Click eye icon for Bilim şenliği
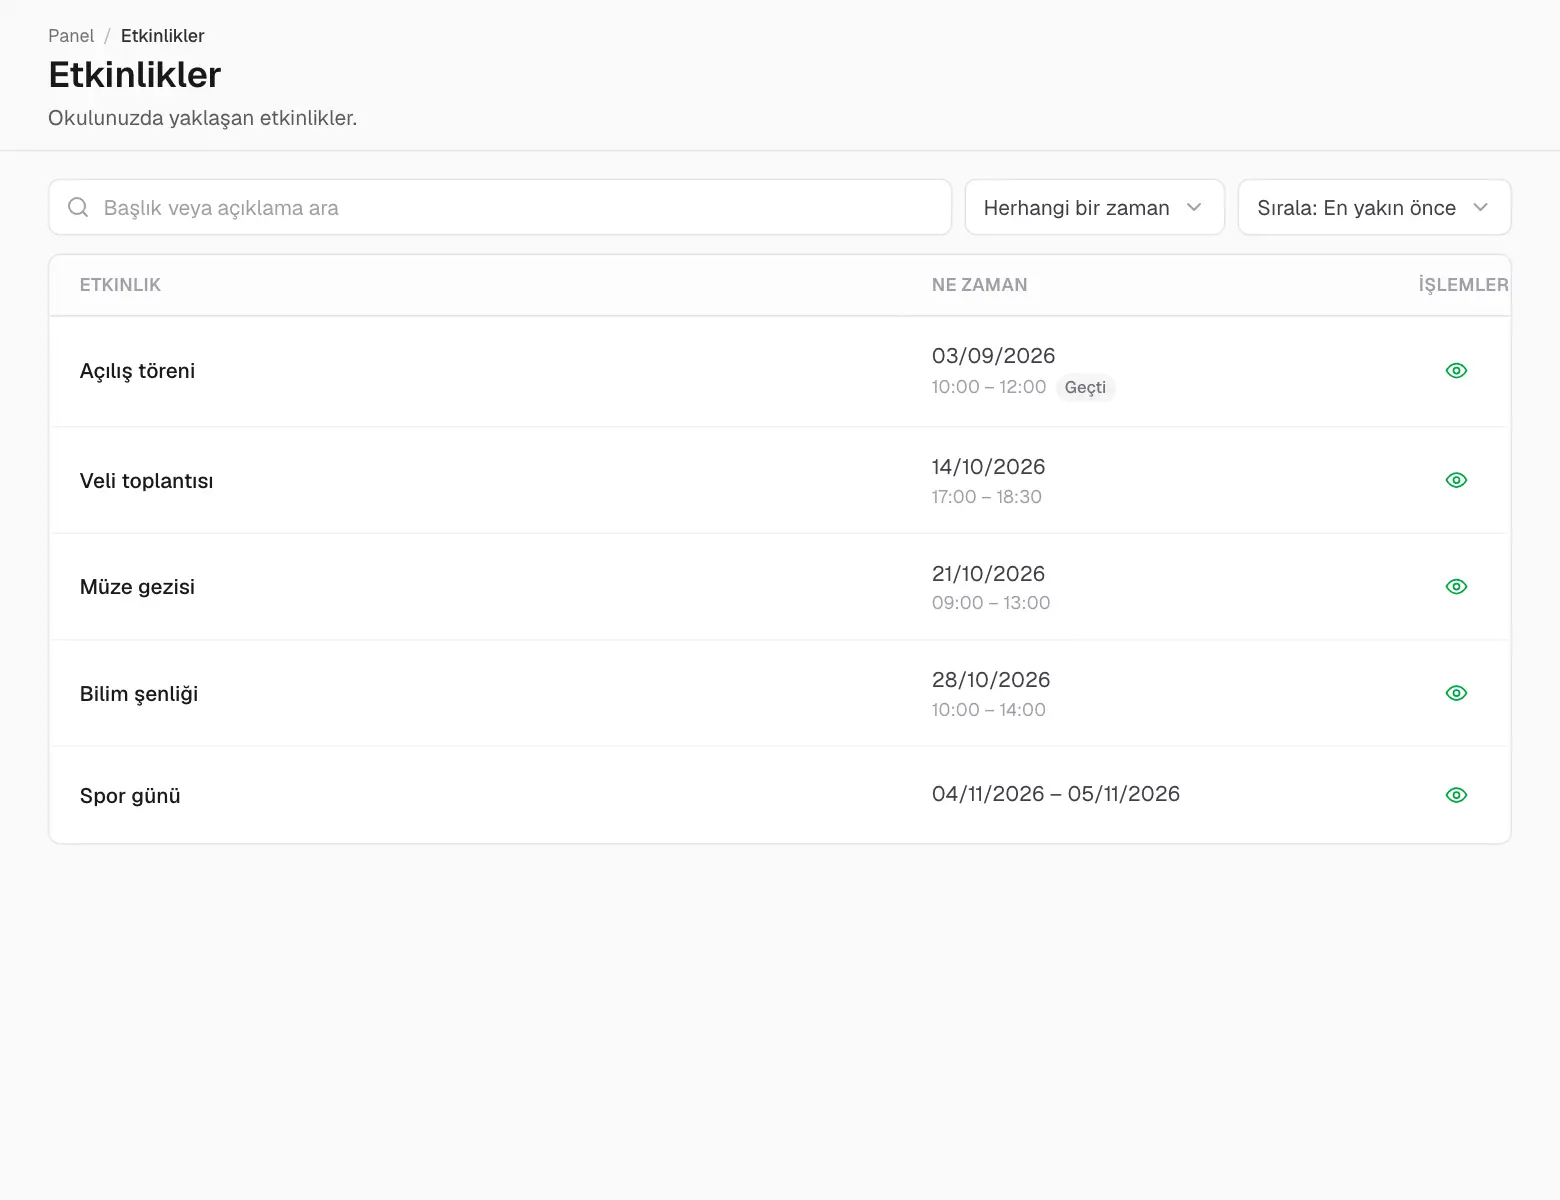Image resolution: width=1560 pixels, height=1200 pixels. click(x=1456, y=693)
